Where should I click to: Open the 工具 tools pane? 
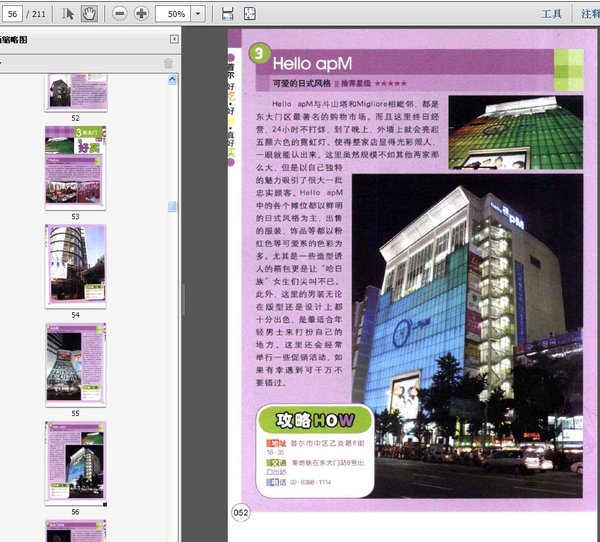click(x=551, y=14)
